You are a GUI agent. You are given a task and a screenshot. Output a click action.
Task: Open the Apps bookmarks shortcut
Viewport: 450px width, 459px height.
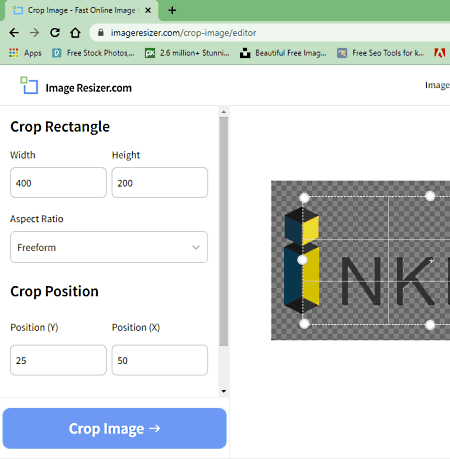[25, 53]
